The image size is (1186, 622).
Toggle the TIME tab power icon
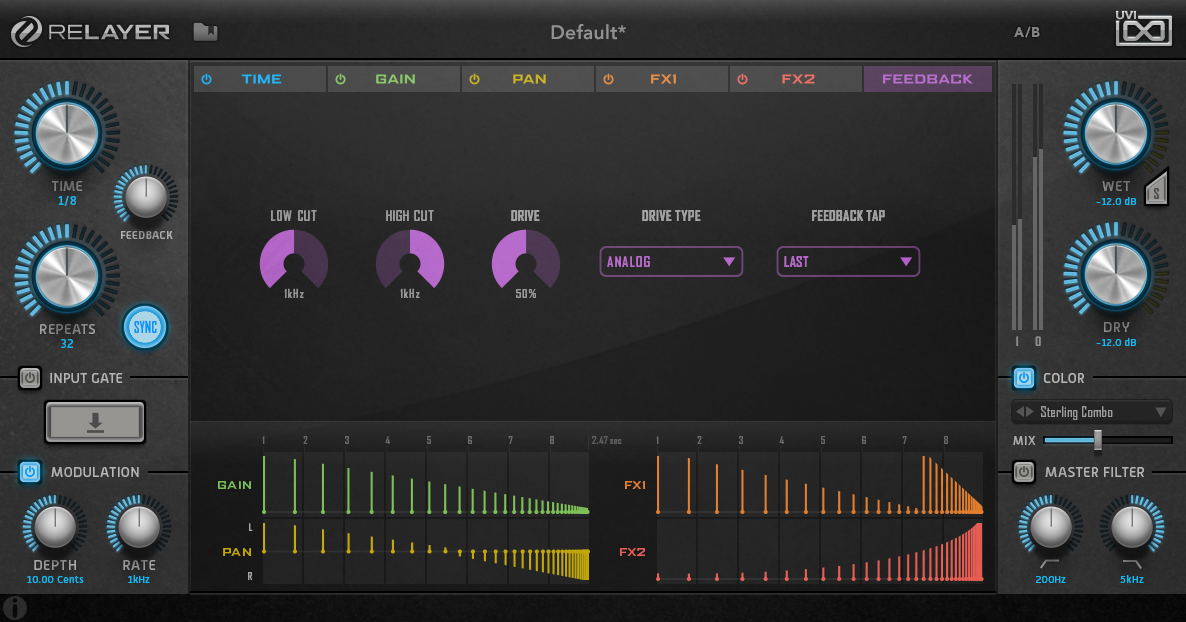point(207,79)
